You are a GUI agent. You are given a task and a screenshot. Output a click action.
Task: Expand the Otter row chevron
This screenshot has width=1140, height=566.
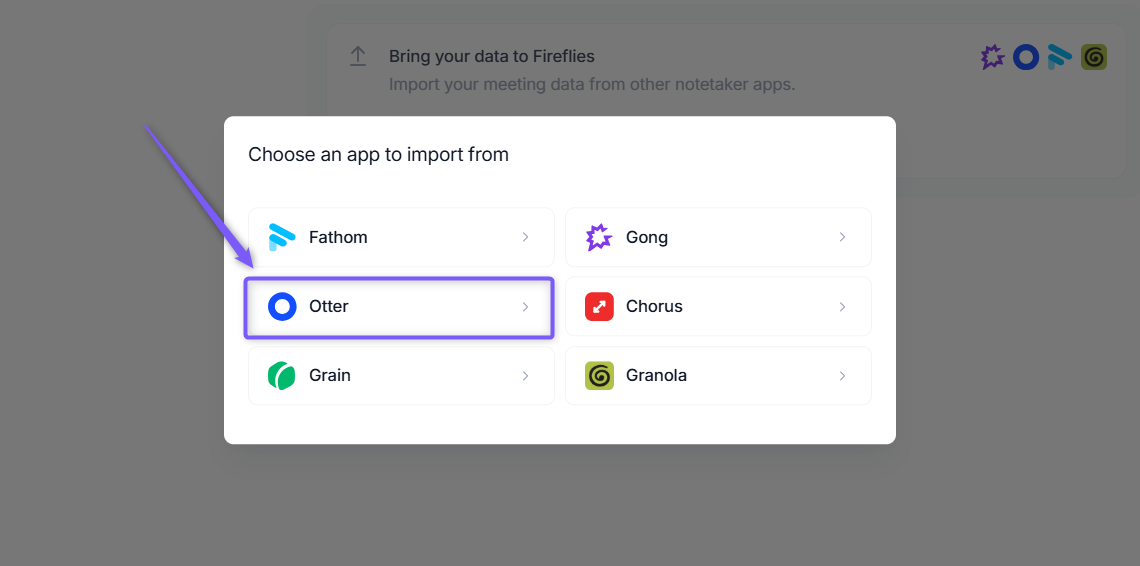pyautogui.click(x=525, y=306)
